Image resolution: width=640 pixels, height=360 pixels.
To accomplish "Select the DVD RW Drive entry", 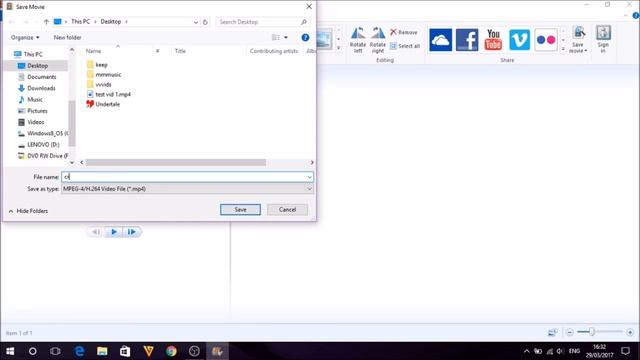I will coord(43,156).
